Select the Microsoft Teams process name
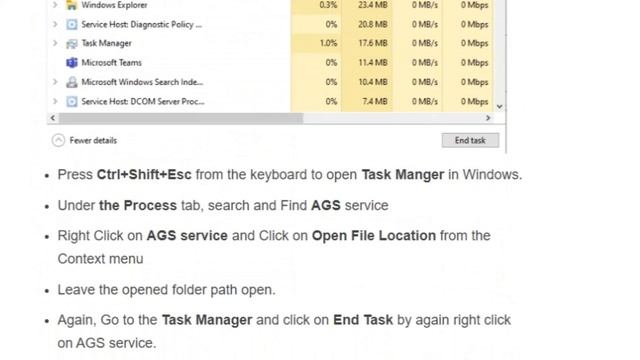The width and height of the screenshot is (640, 360). pyautogui.click(x=111, y=62)
